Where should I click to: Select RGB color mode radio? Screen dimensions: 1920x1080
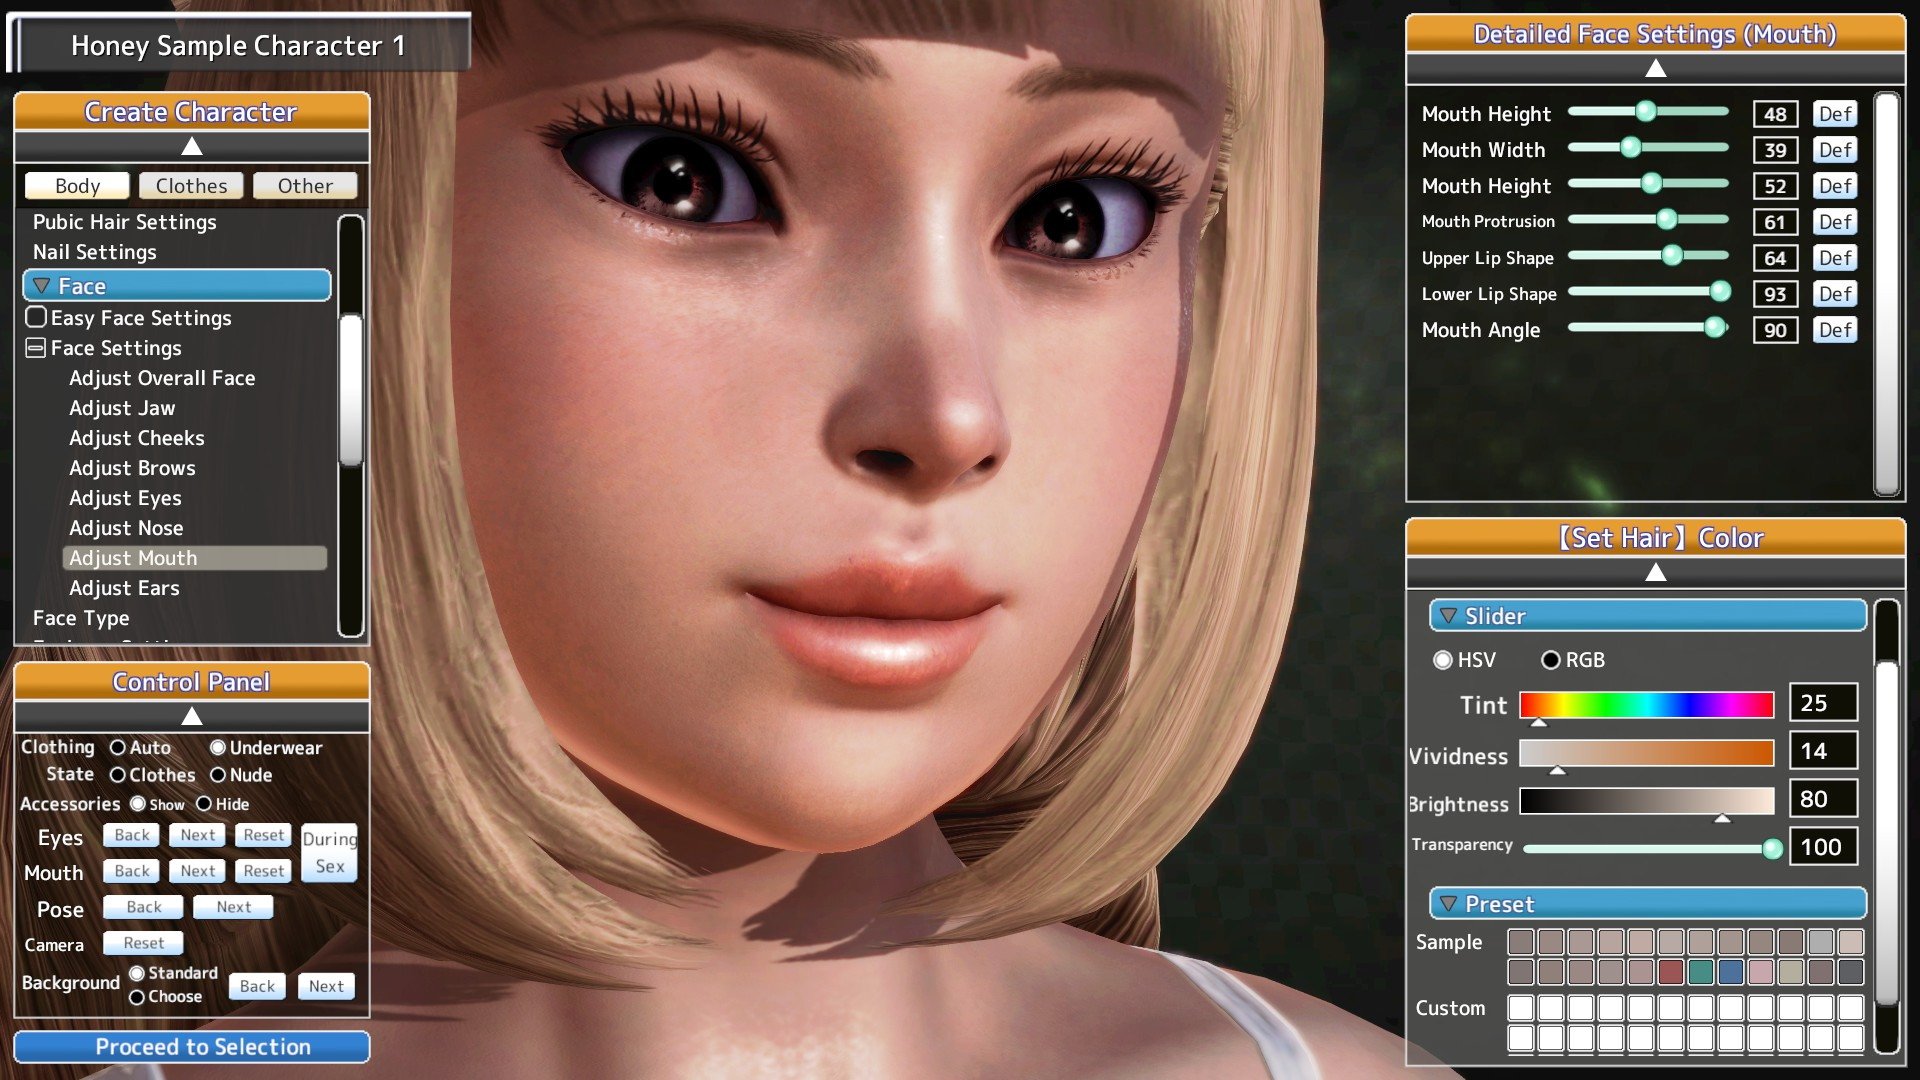click(1550, 660)
